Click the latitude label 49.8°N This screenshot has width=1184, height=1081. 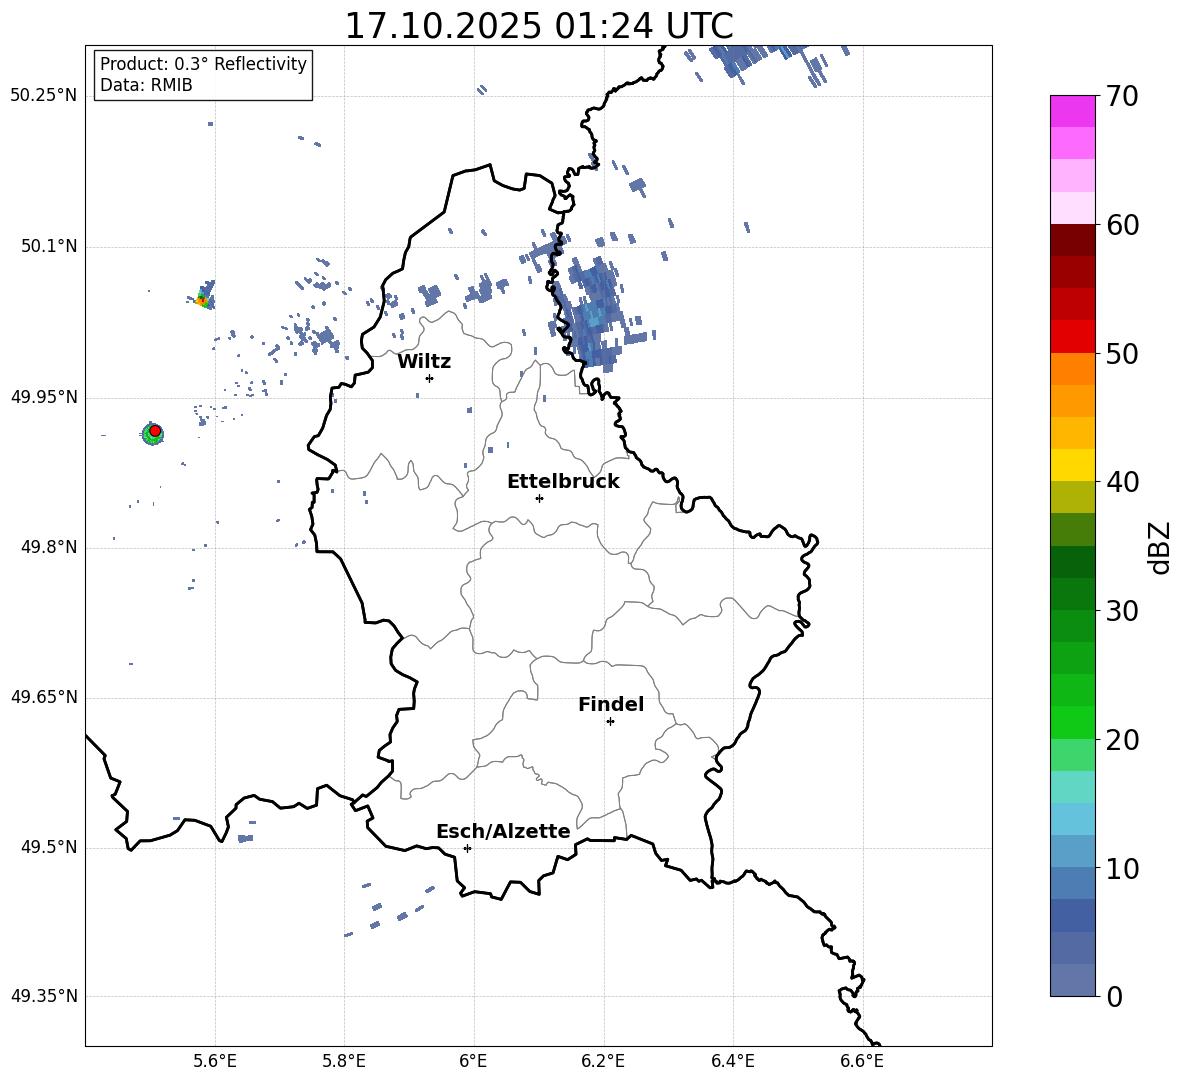49,547
